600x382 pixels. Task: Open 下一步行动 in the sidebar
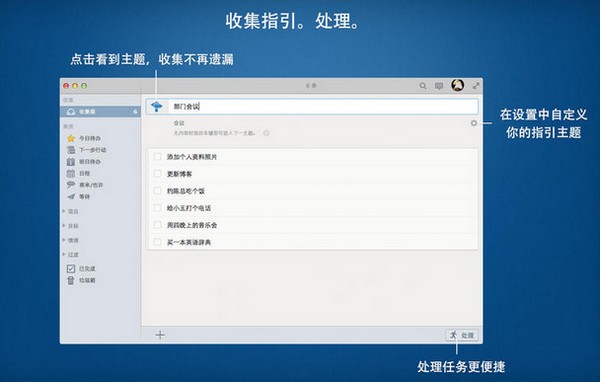86,150
